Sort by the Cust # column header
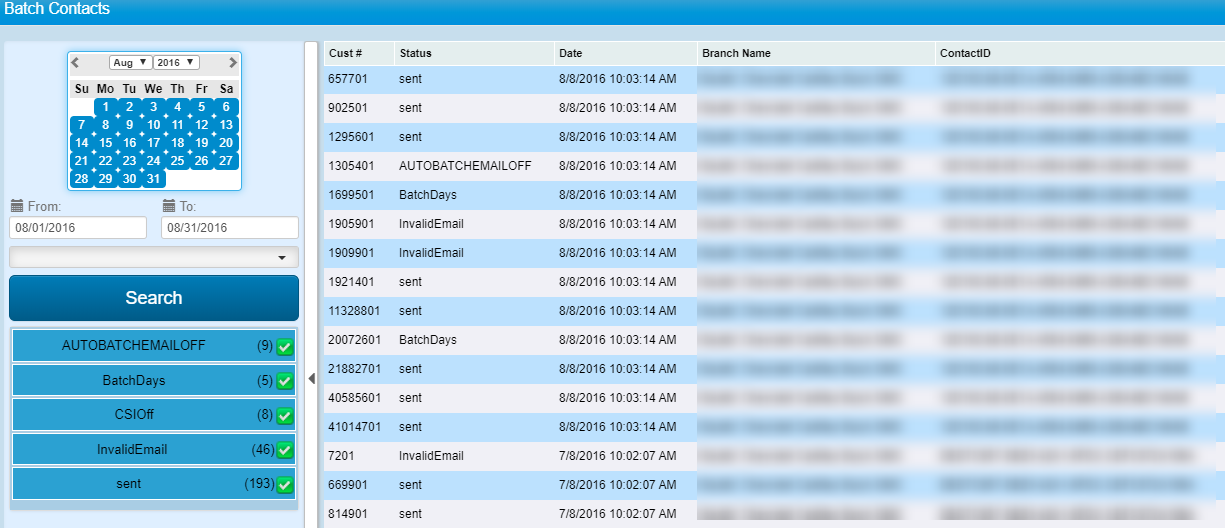The image size is (1225, 528). click(345, 53)
